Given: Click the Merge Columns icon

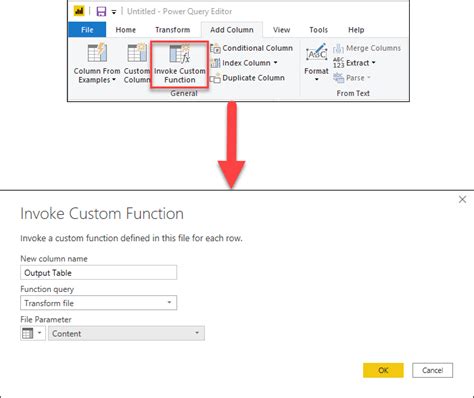Looking at the screenshot, I should [x=338, y=48].
